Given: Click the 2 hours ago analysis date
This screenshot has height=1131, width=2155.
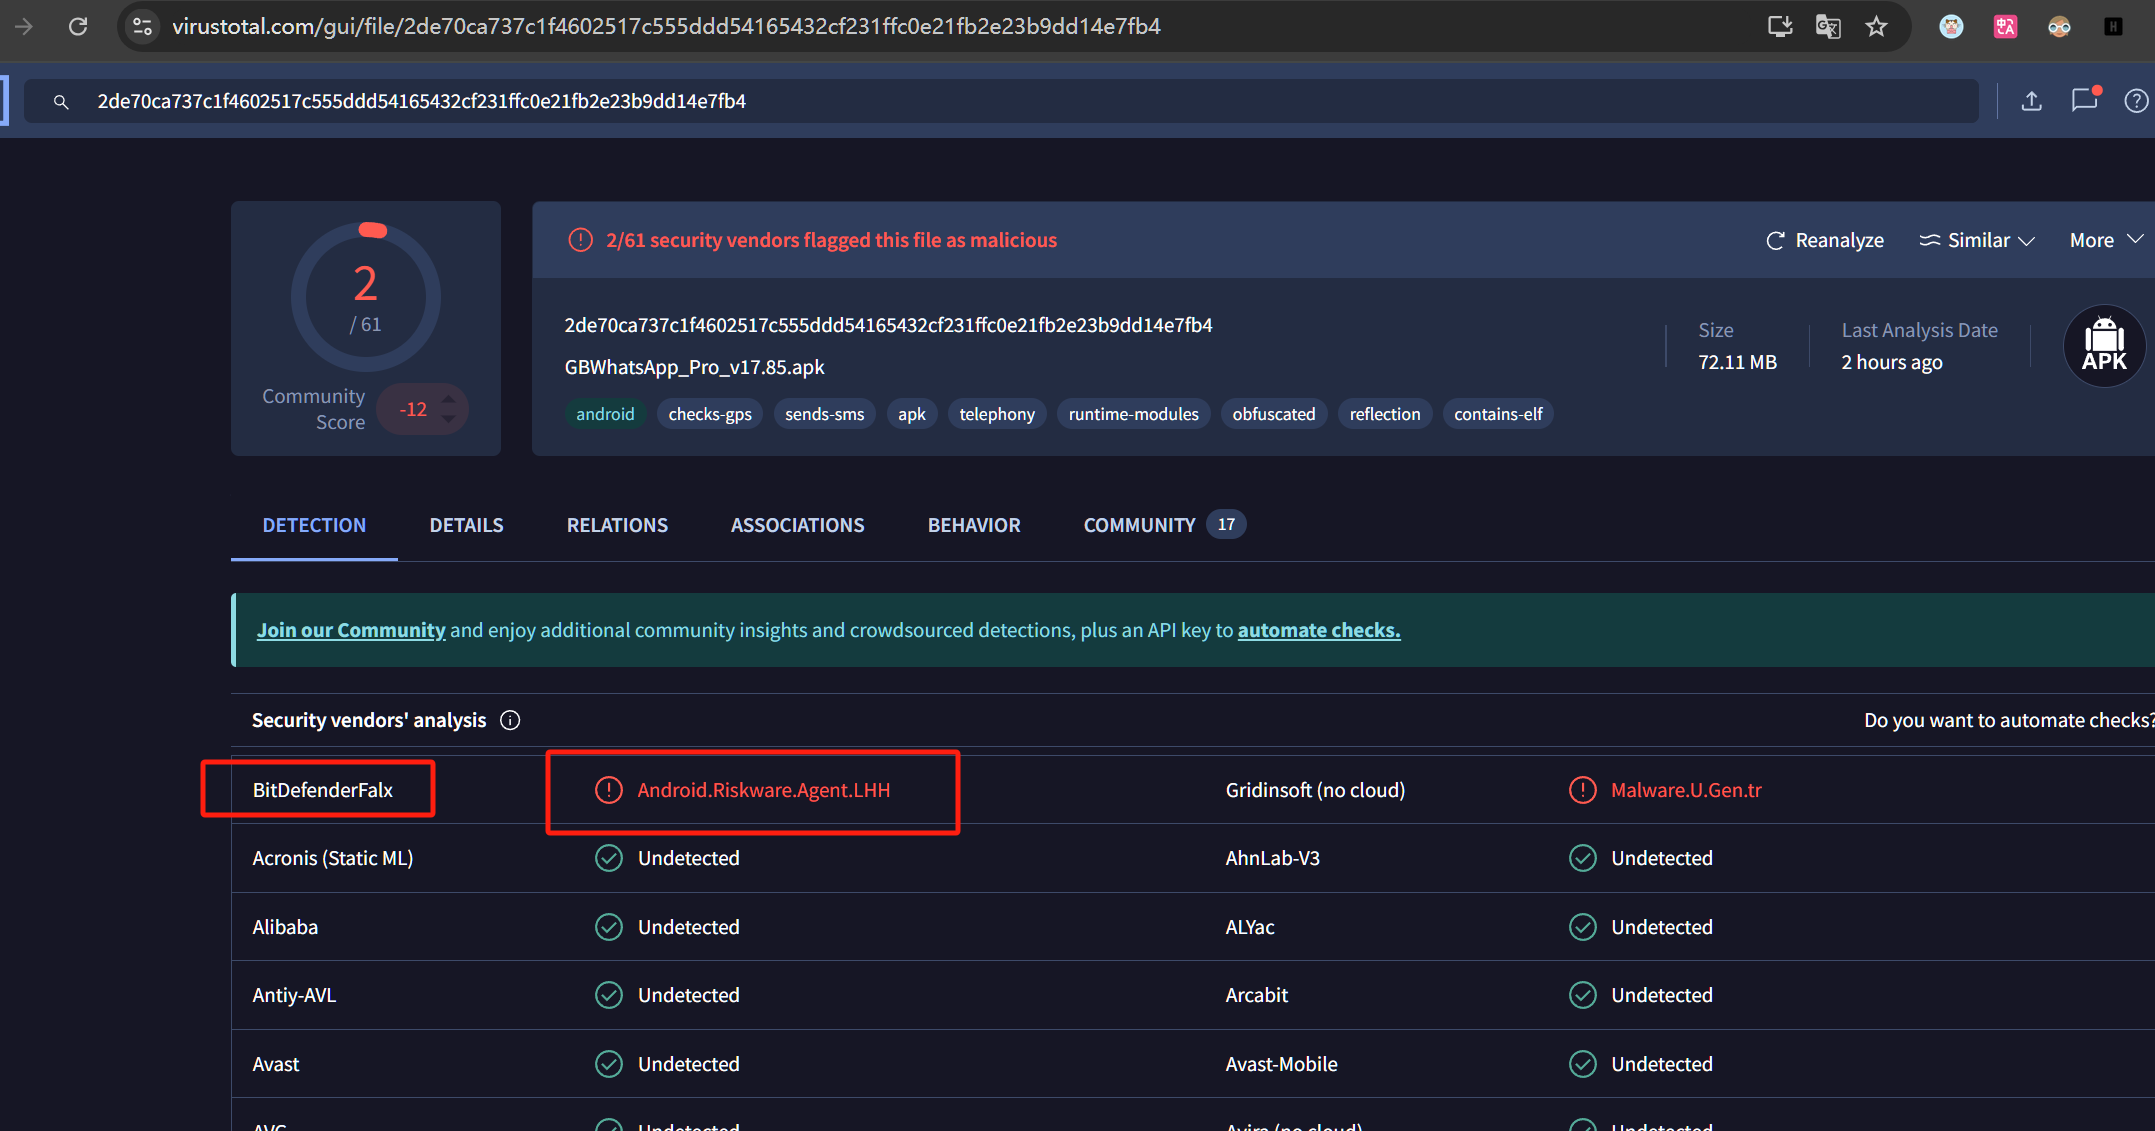Looking at the screenshot, I should click(1892, 362).
